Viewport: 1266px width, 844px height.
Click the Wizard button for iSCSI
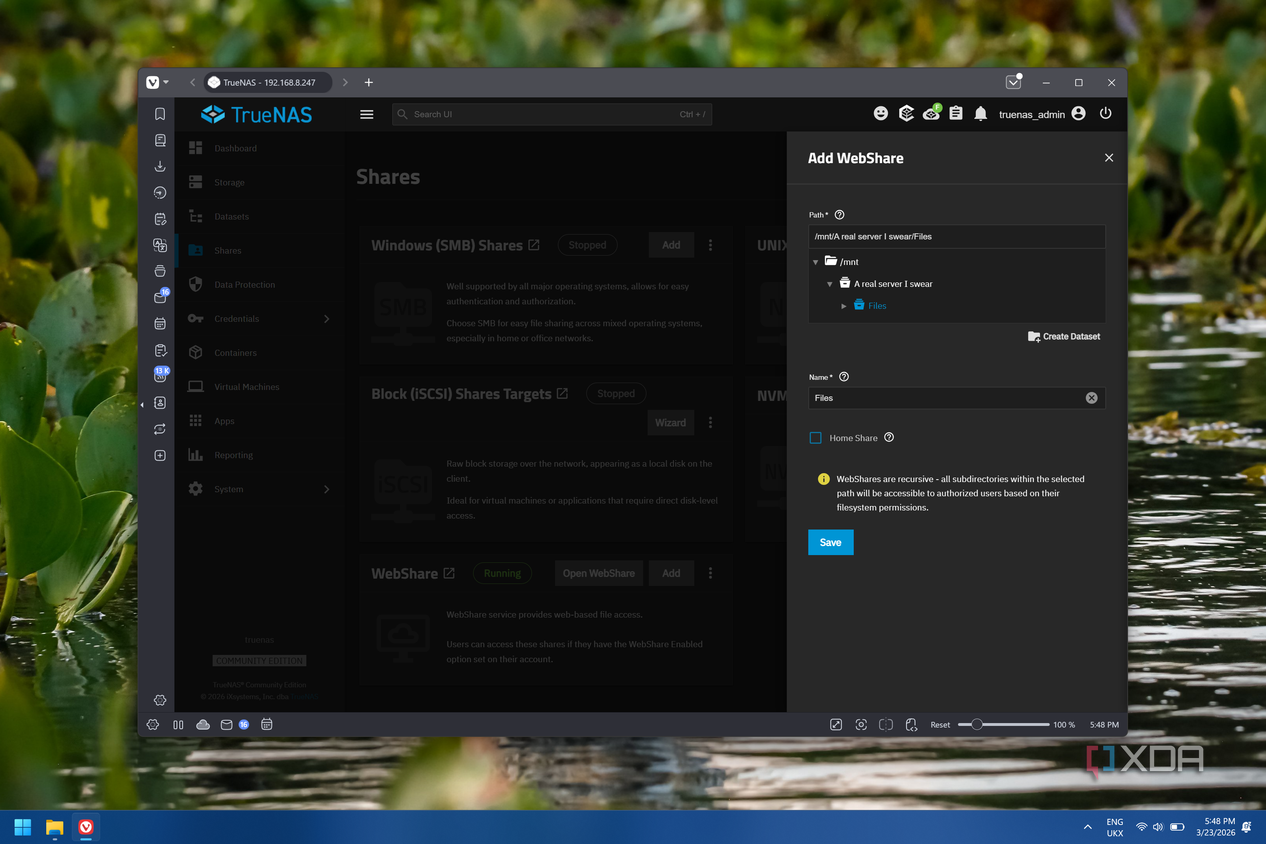[670, 422]
